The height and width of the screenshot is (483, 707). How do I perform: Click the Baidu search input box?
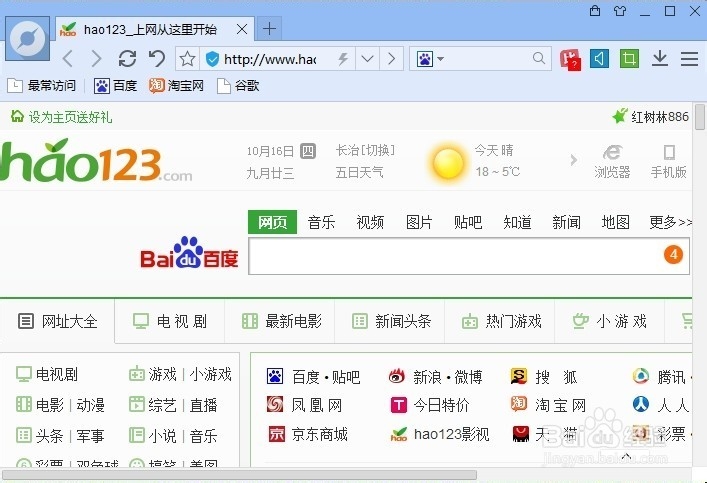click(469, 256)
